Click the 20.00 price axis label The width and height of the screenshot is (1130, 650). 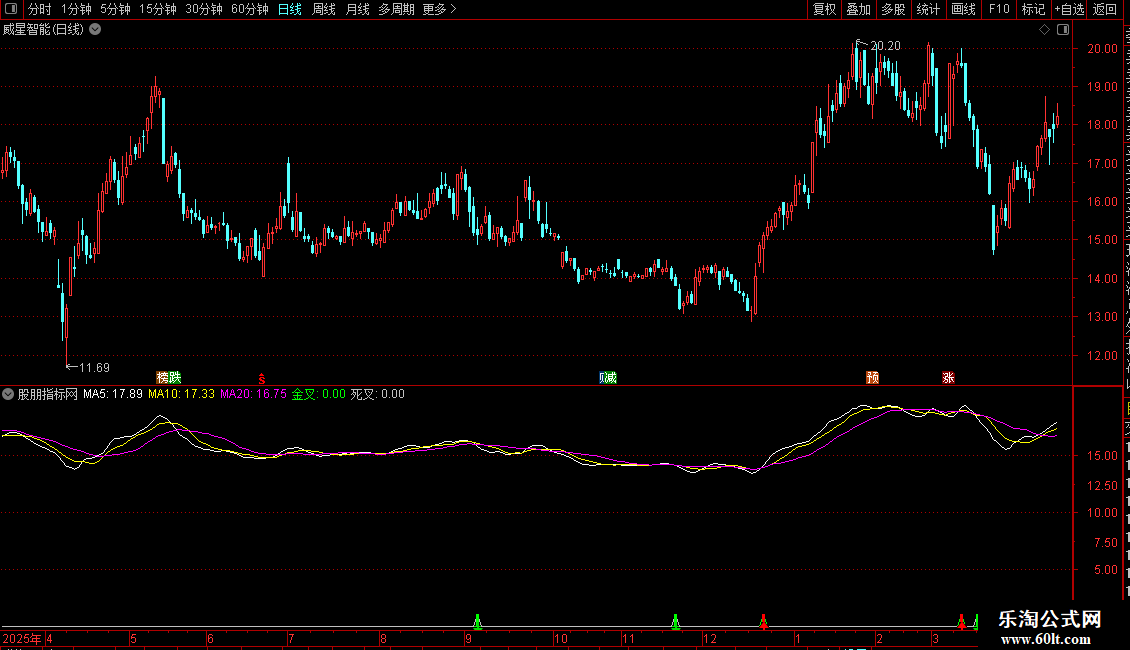1102,49
